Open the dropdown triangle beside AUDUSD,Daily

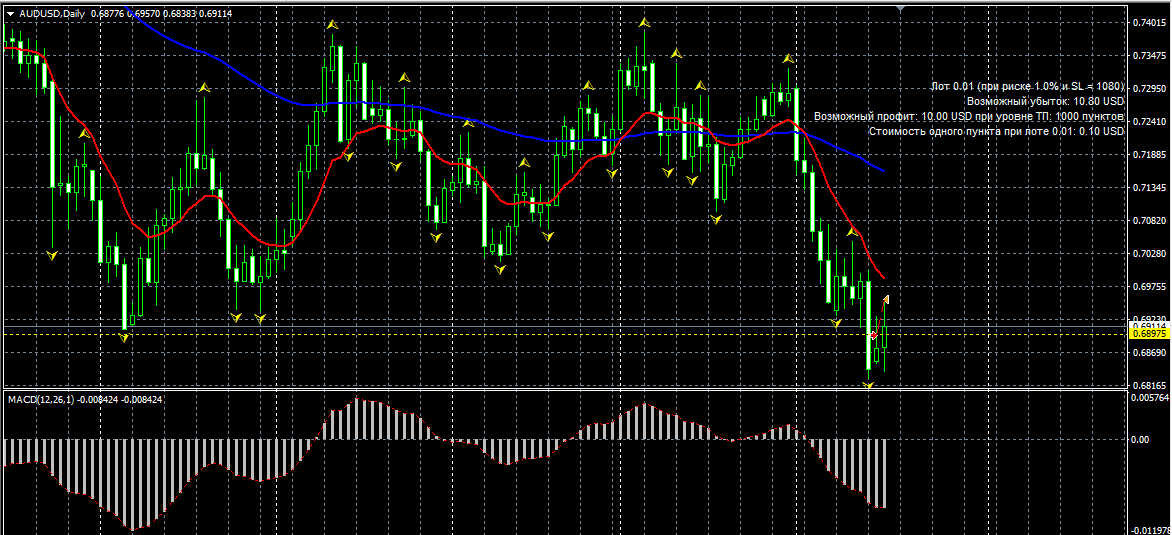[x=10, y=13]
